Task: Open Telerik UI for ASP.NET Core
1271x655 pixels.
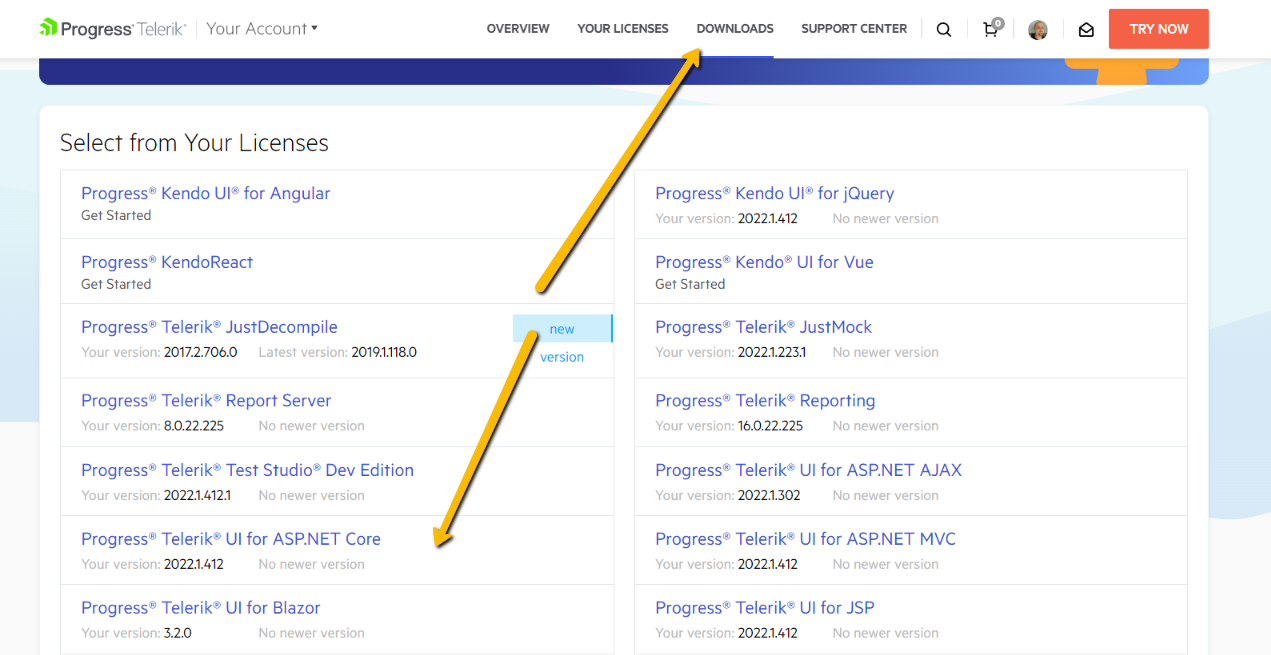Action: 231,539
